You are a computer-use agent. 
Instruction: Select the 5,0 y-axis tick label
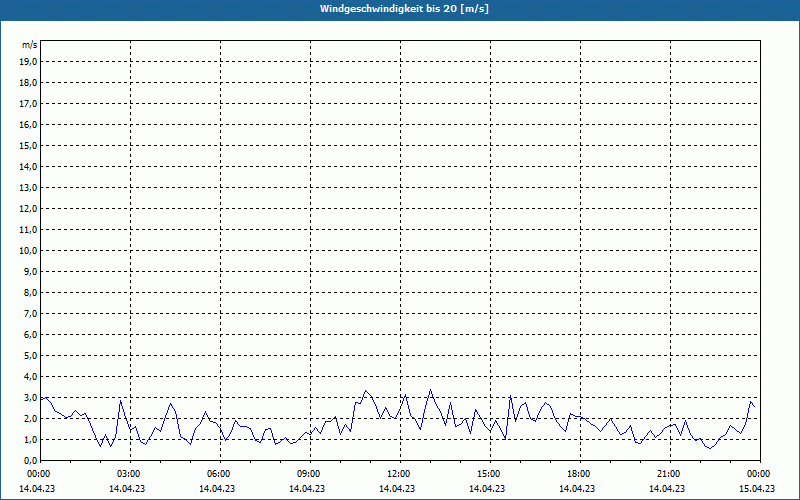(x=30, y=356)
